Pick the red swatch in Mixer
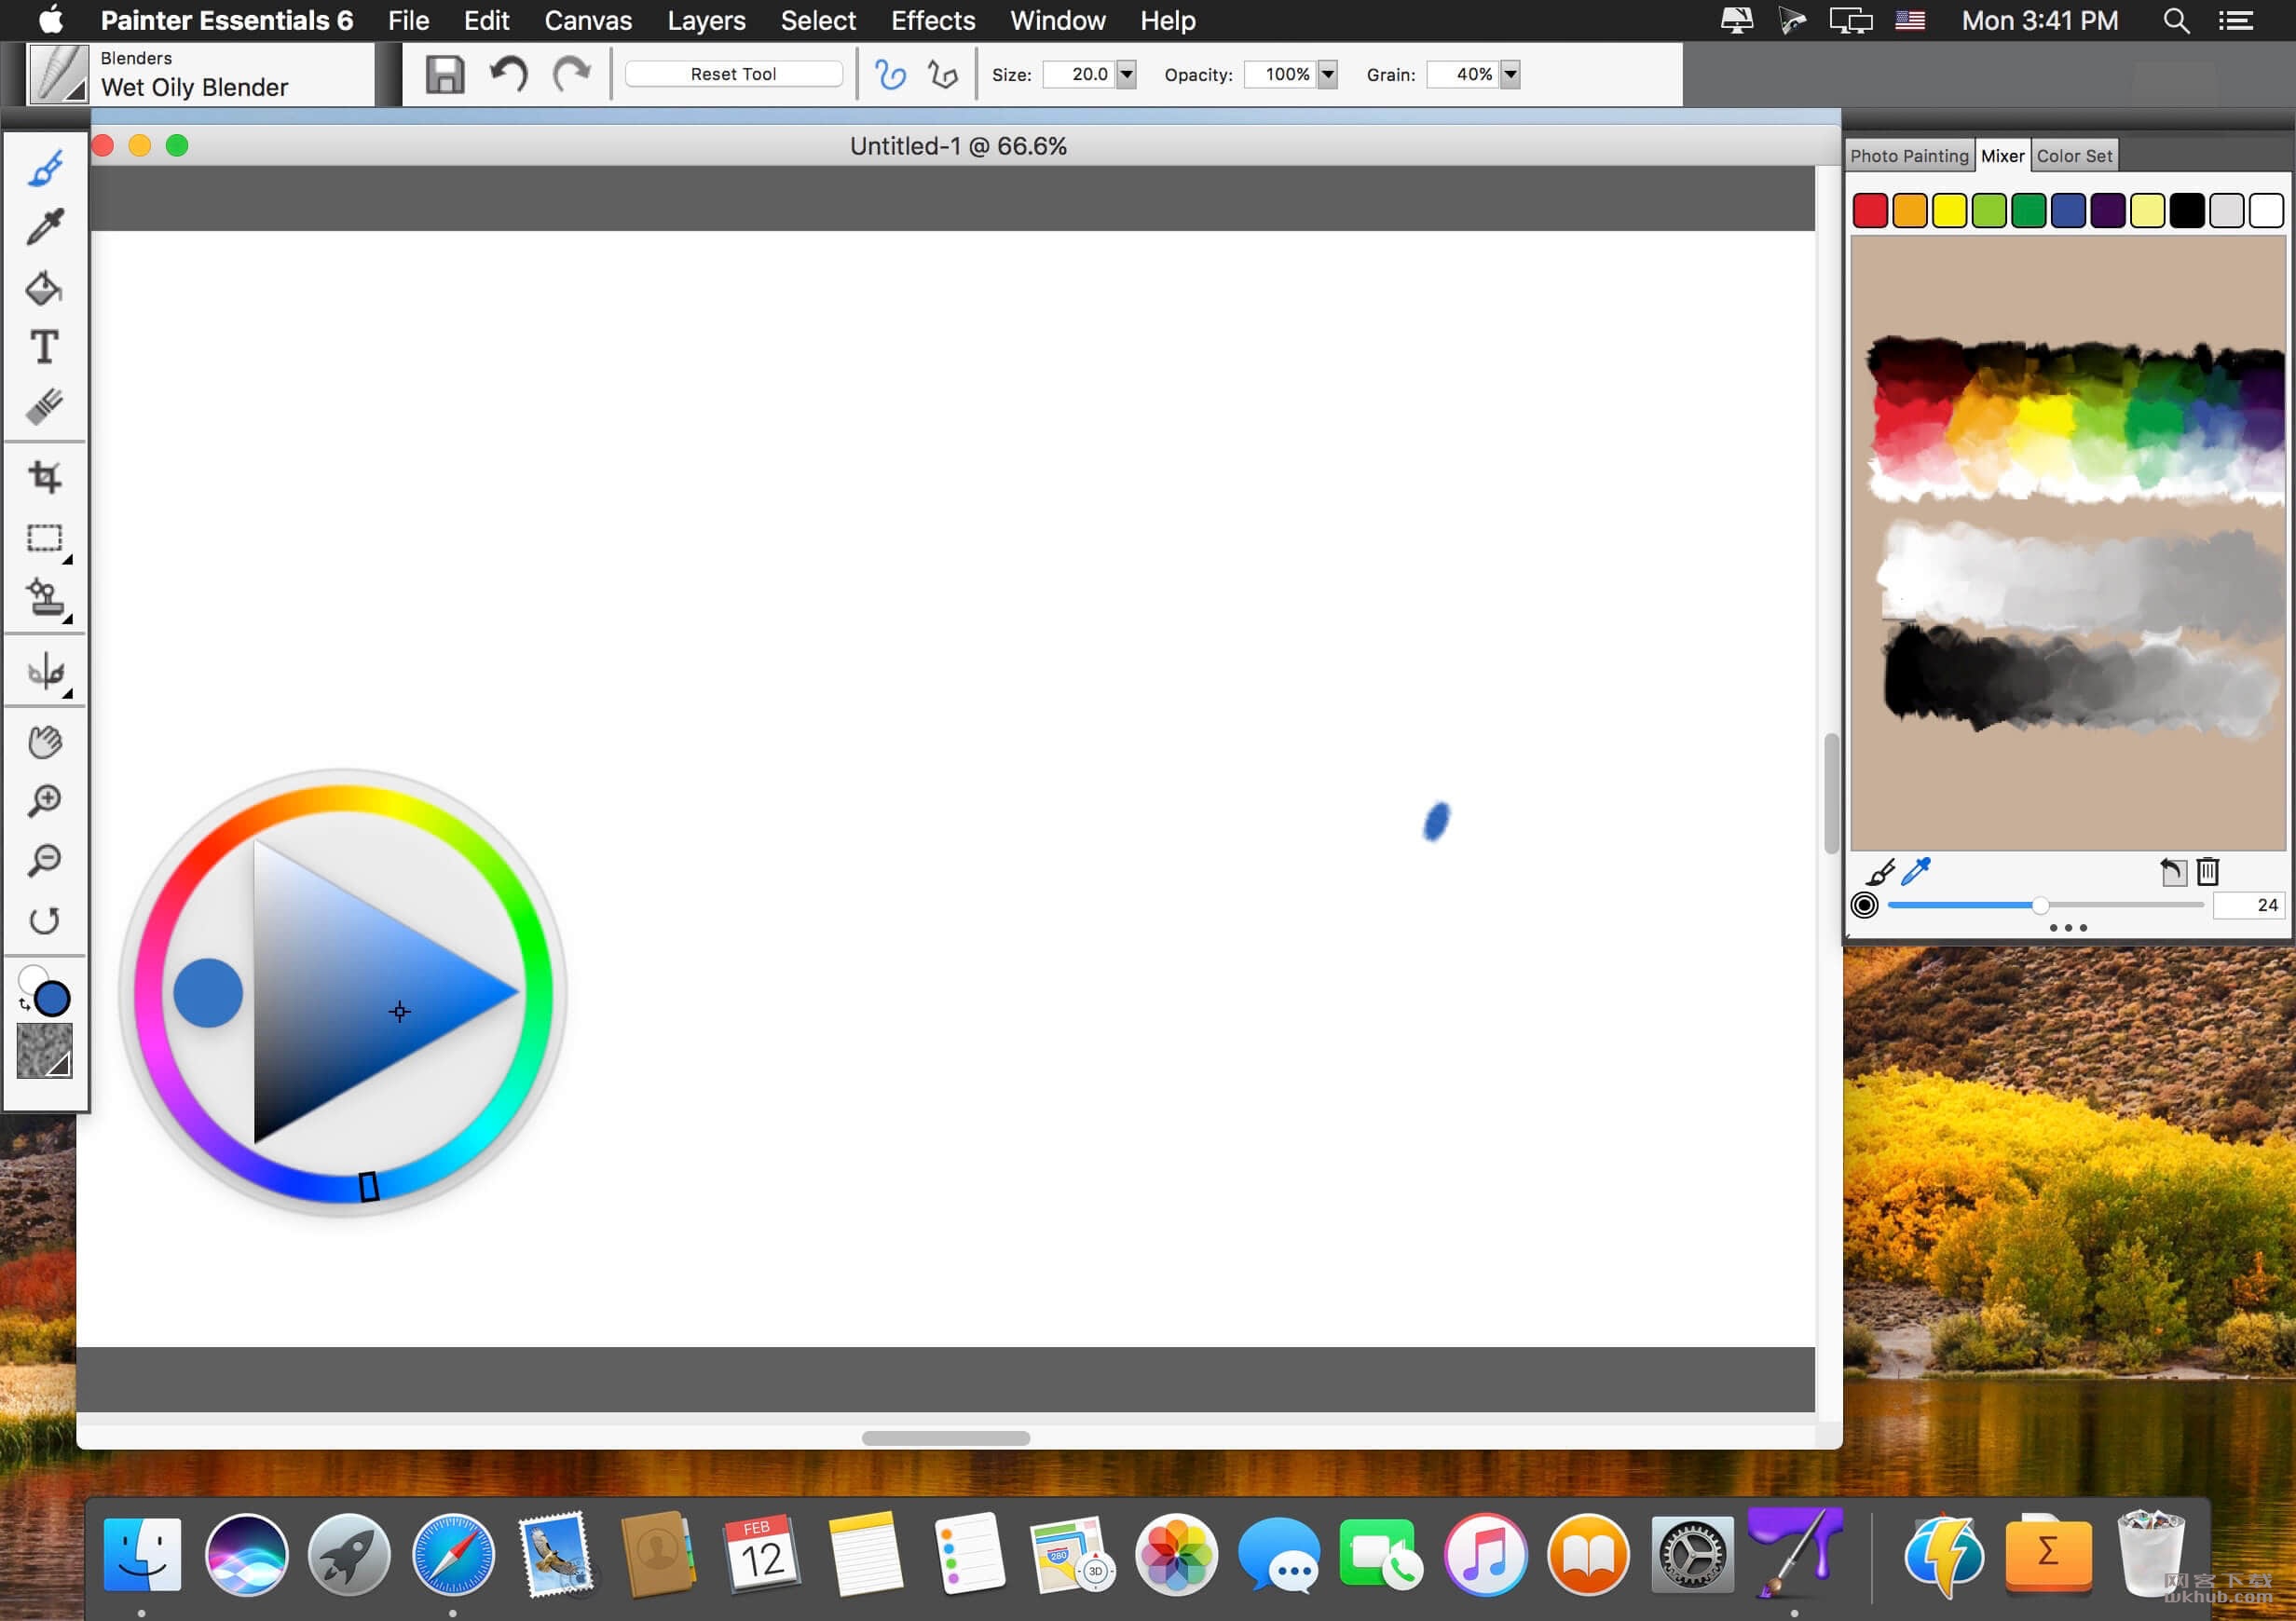This screenshot has width=2296, height=1621. (1870, 211)
